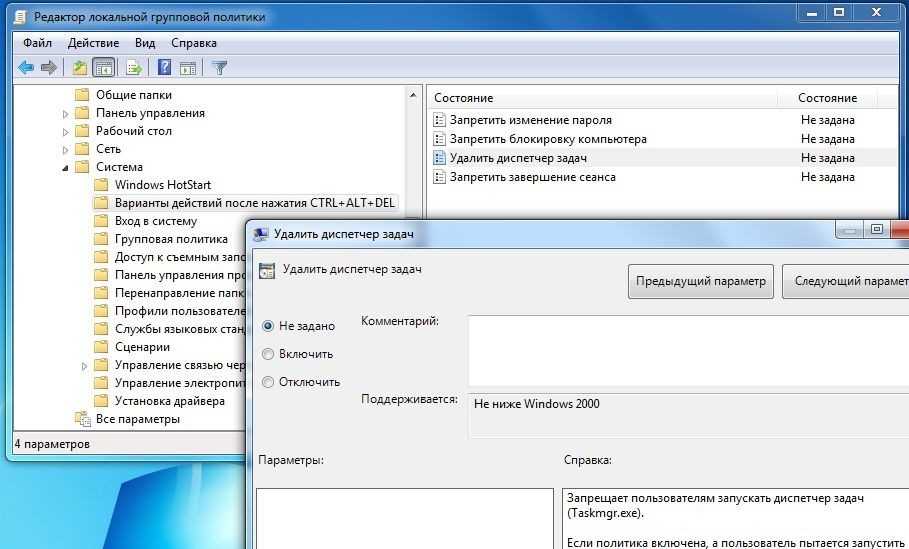Image resolution: width=909 pixels, height=549 pixels.
Task: Select policy 'Запретить блокировку компьютера'
Action: (x=548, y=139)
